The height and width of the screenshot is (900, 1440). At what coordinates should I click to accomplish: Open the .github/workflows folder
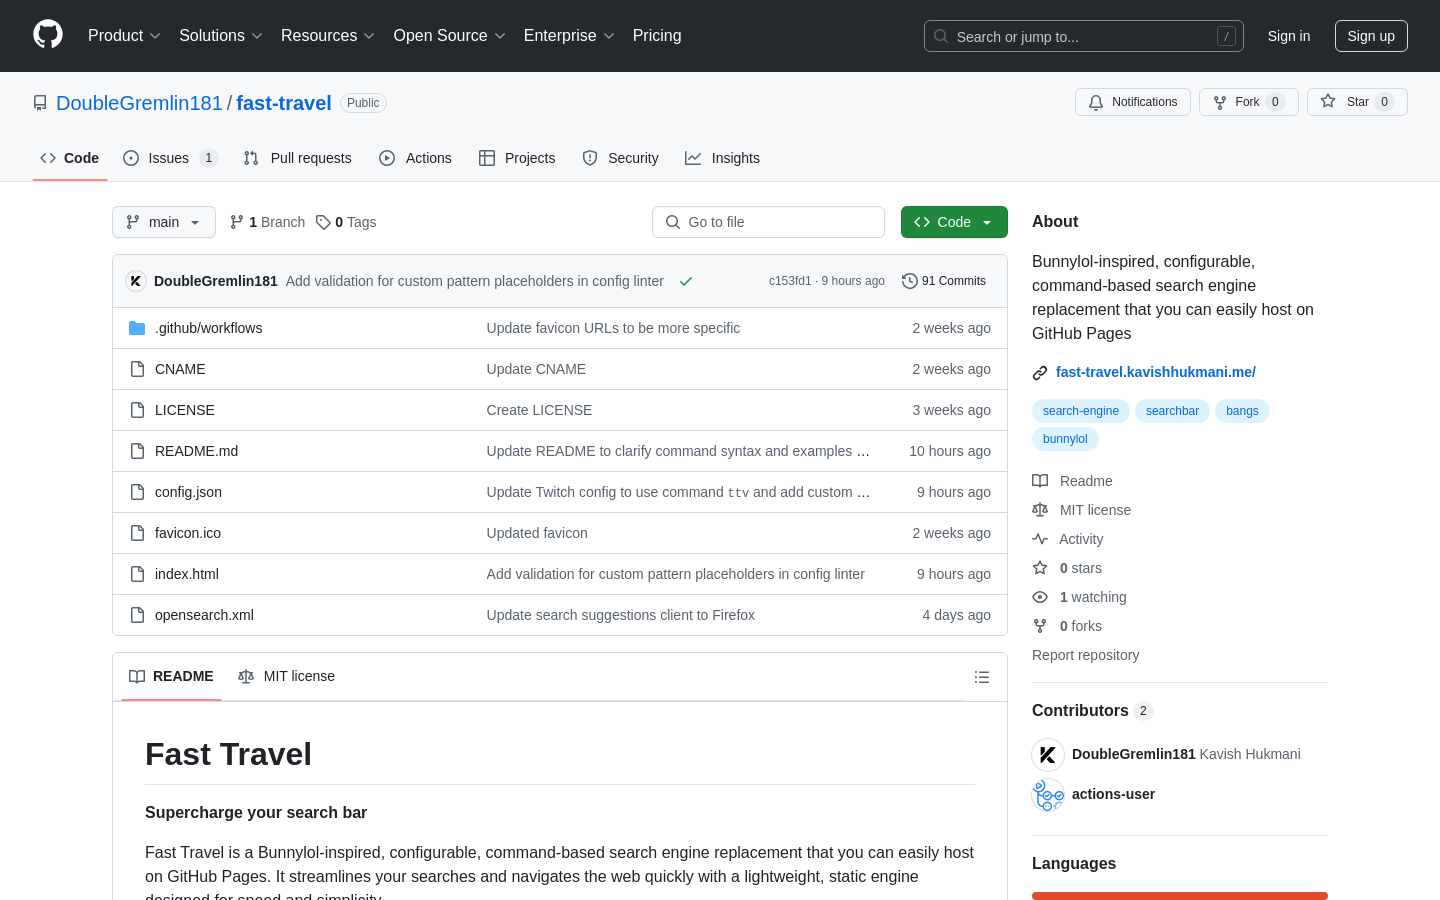coord(208,328)
